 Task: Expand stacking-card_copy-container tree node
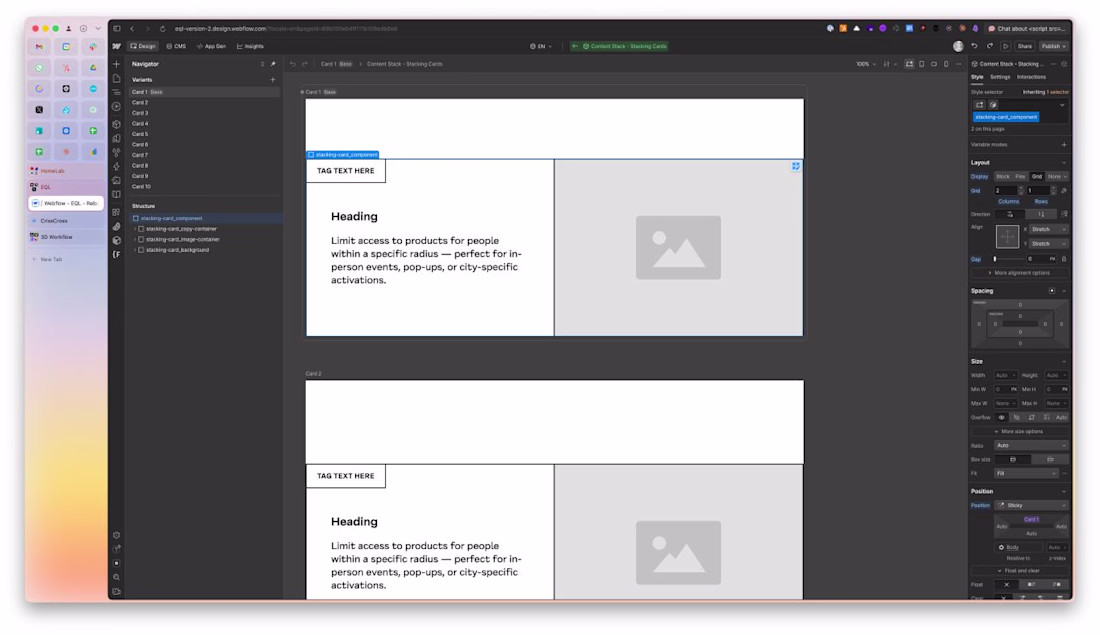(x=135, y=229)
